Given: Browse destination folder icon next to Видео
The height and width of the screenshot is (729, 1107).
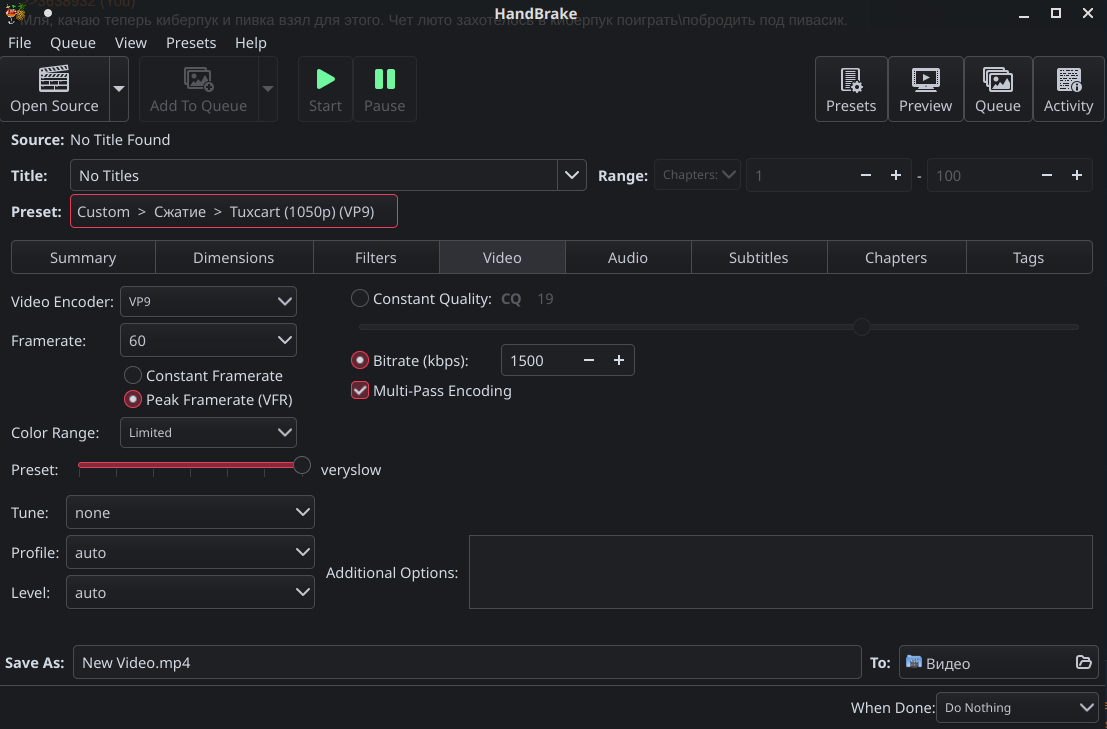Looking at the screenshot, I should coord(1083,662).
